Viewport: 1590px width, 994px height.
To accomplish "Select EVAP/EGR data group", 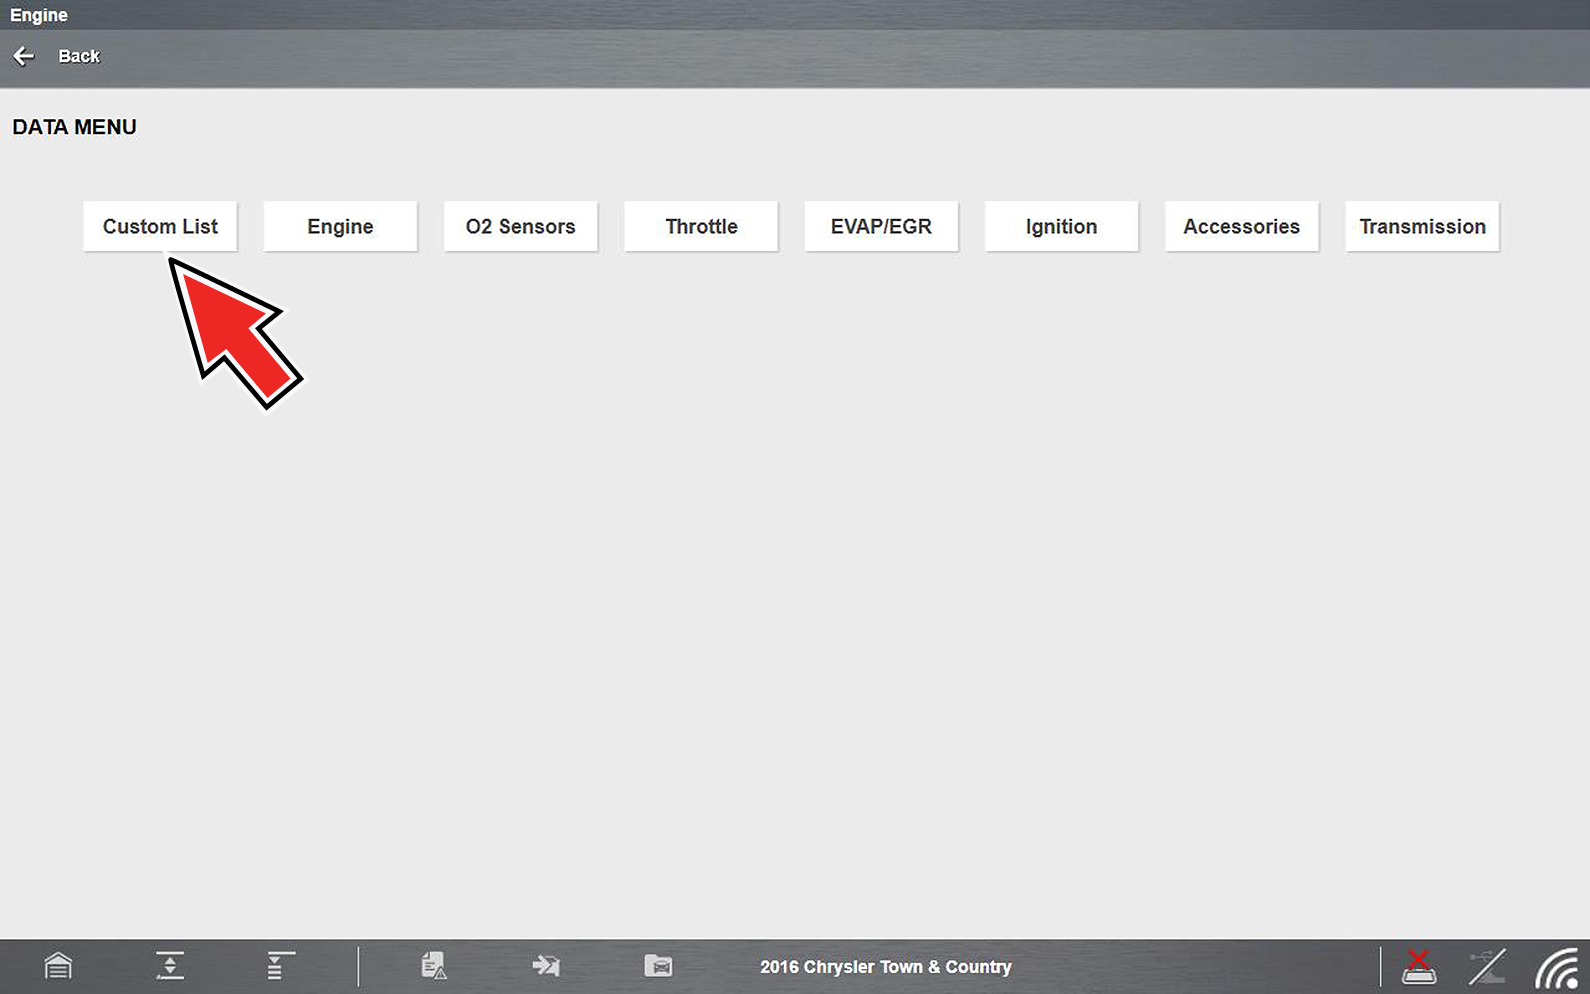I will click(881, 227).
